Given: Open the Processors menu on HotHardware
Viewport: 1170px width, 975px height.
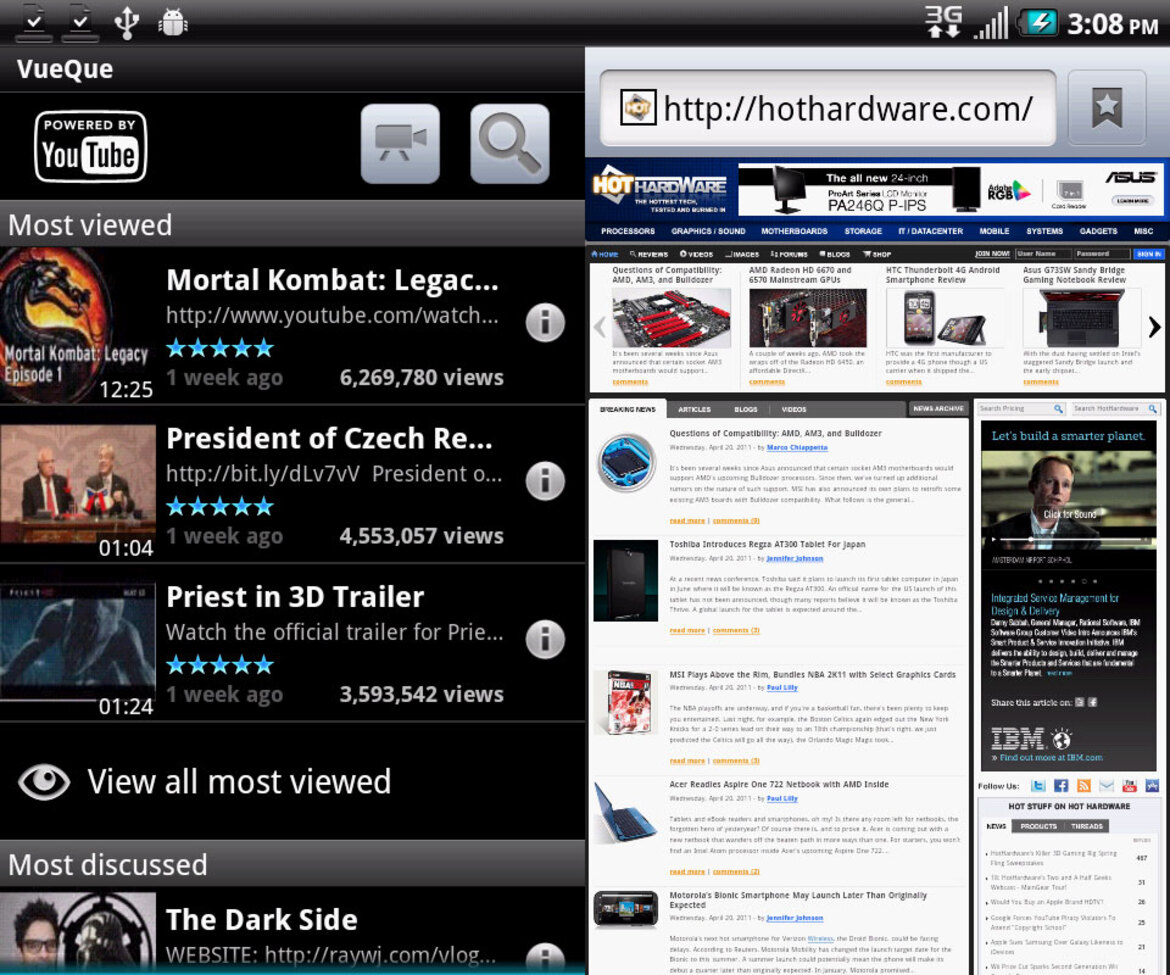Looking at the screenshot, I should (x=628, y=231).
